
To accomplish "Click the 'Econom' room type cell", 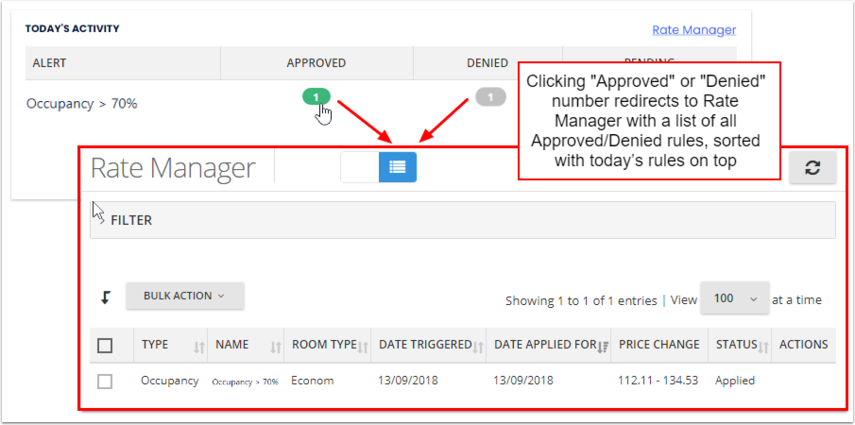I will coord(312,381).
